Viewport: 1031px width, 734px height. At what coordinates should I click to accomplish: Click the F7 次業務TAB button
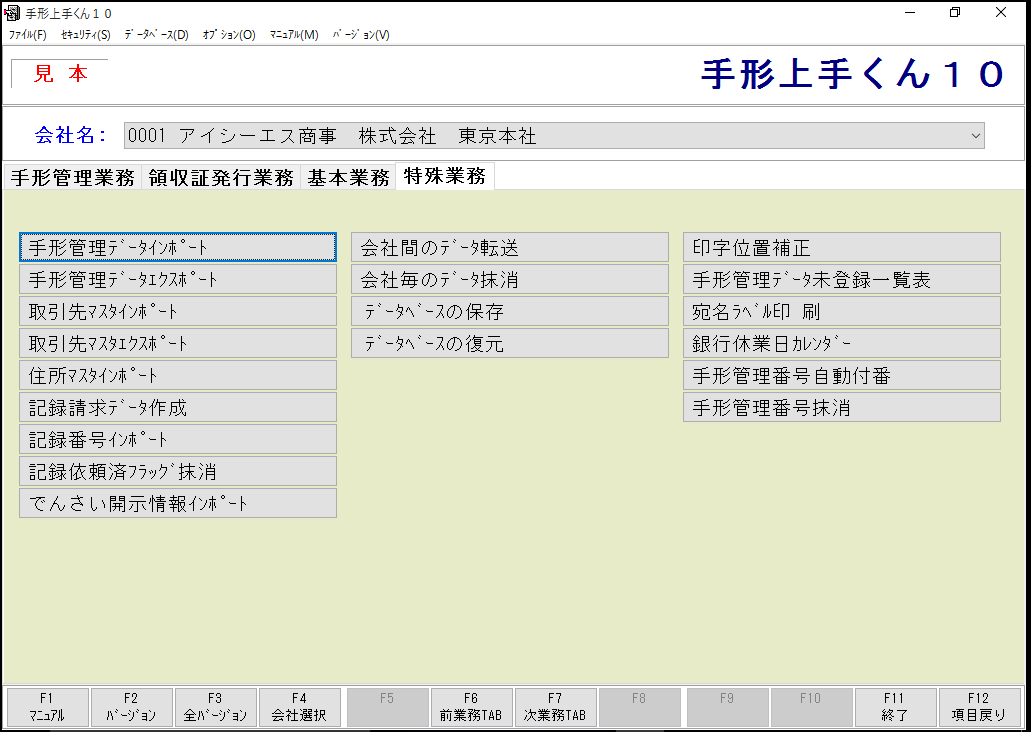coord(556,708)
